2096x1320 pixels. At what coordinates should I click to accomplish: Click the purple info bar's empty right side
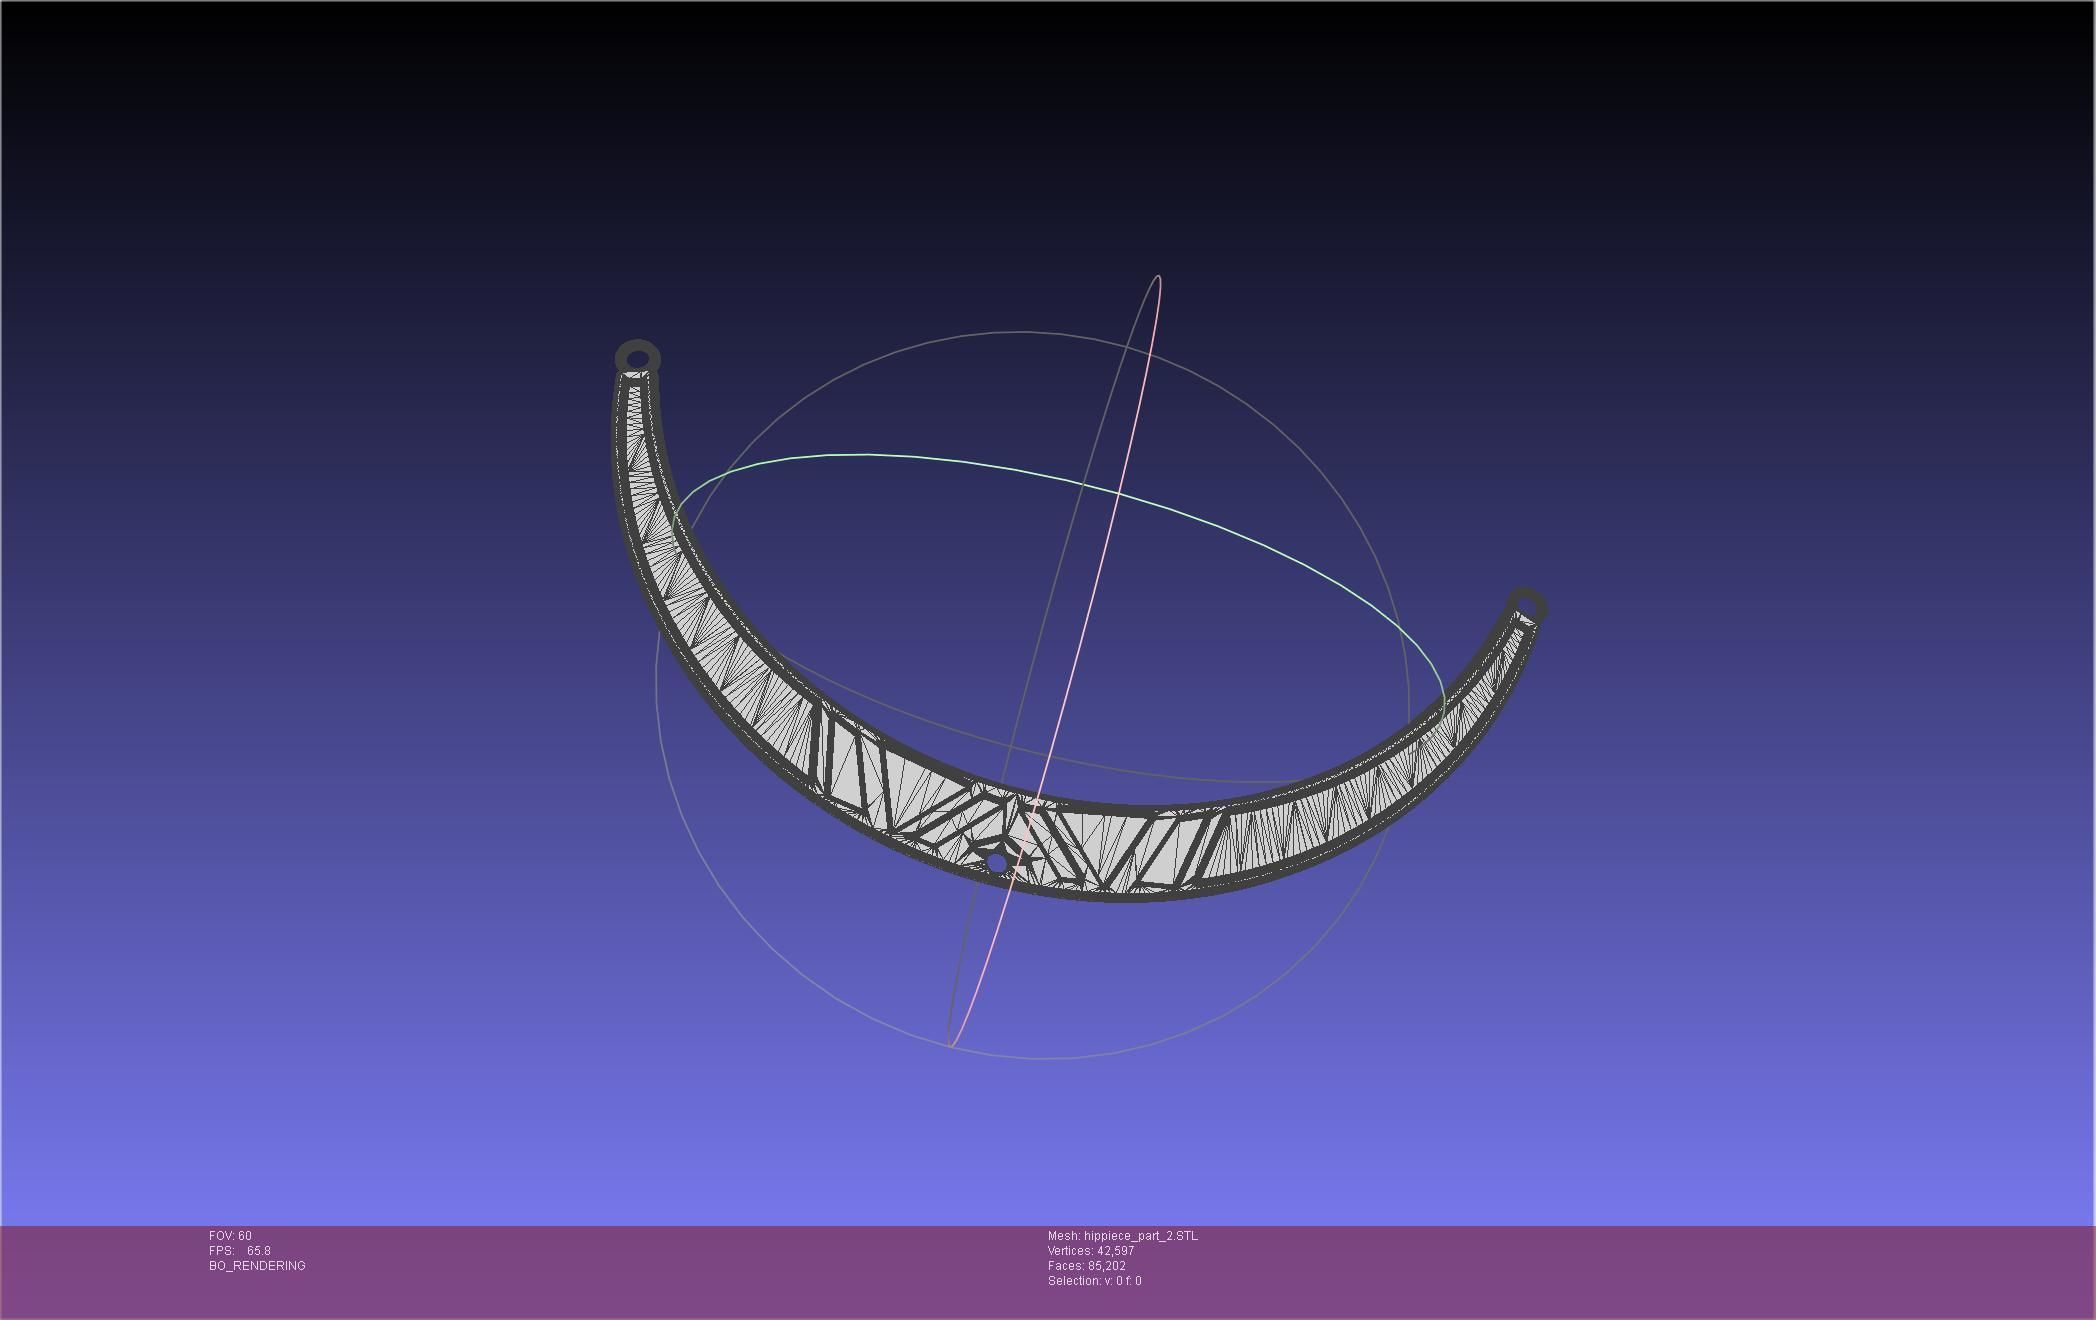pos(1700,1270)
